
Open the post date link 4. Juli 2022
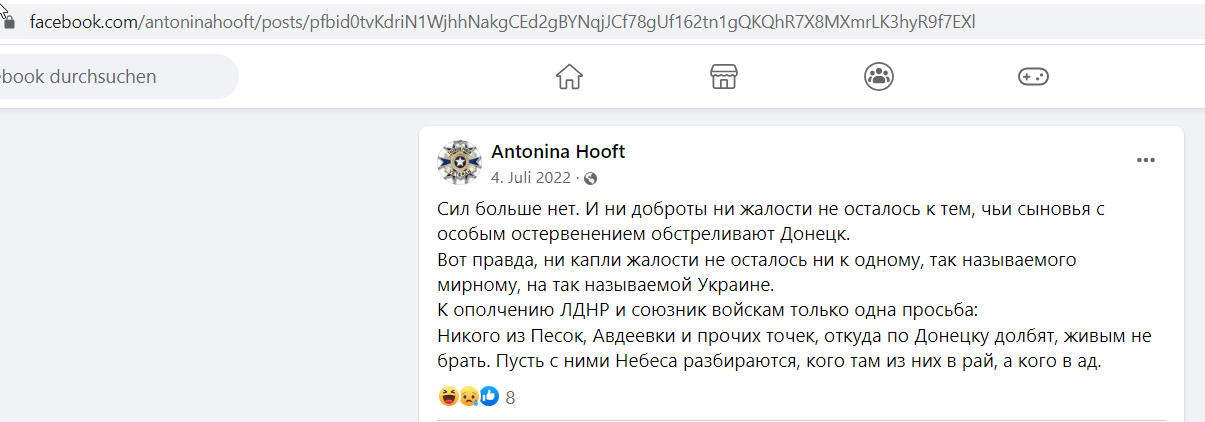(x=530, y=178)
